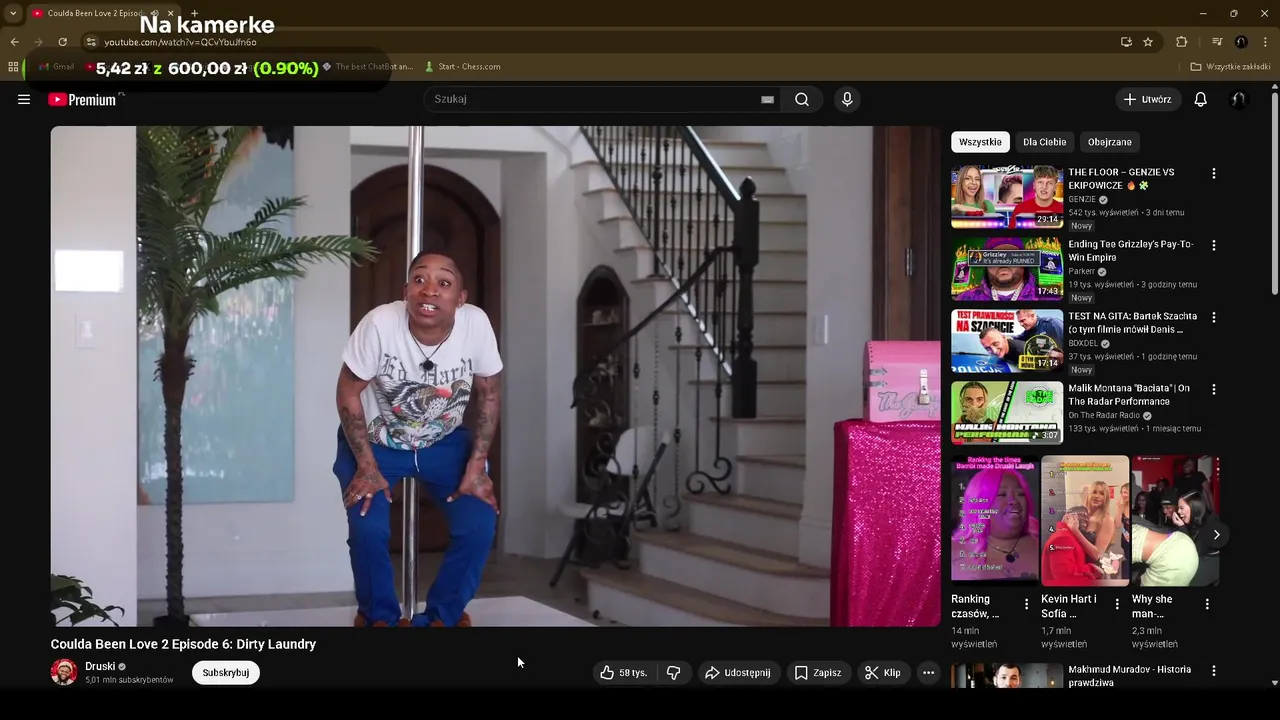
Task: Click the Udostępnij share button
Action: [738, 673]
